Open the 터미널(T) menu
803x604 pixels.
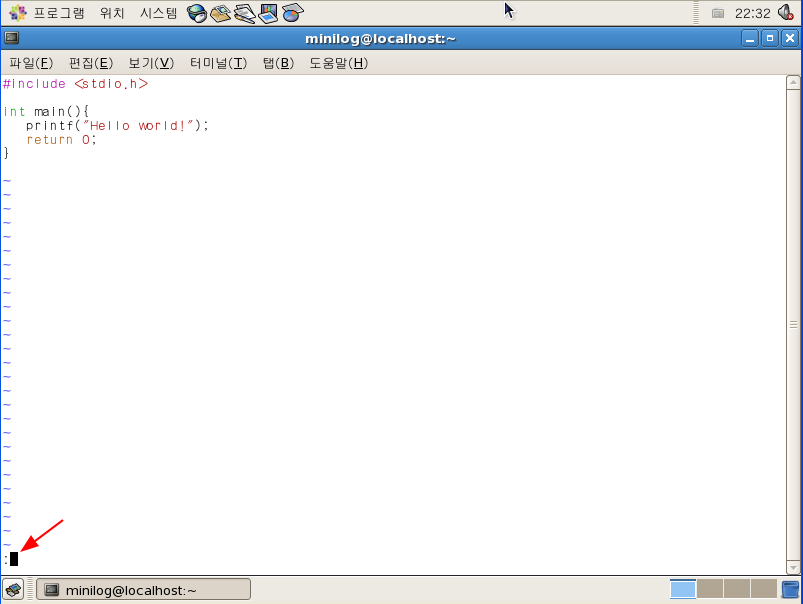click(218, 63)
